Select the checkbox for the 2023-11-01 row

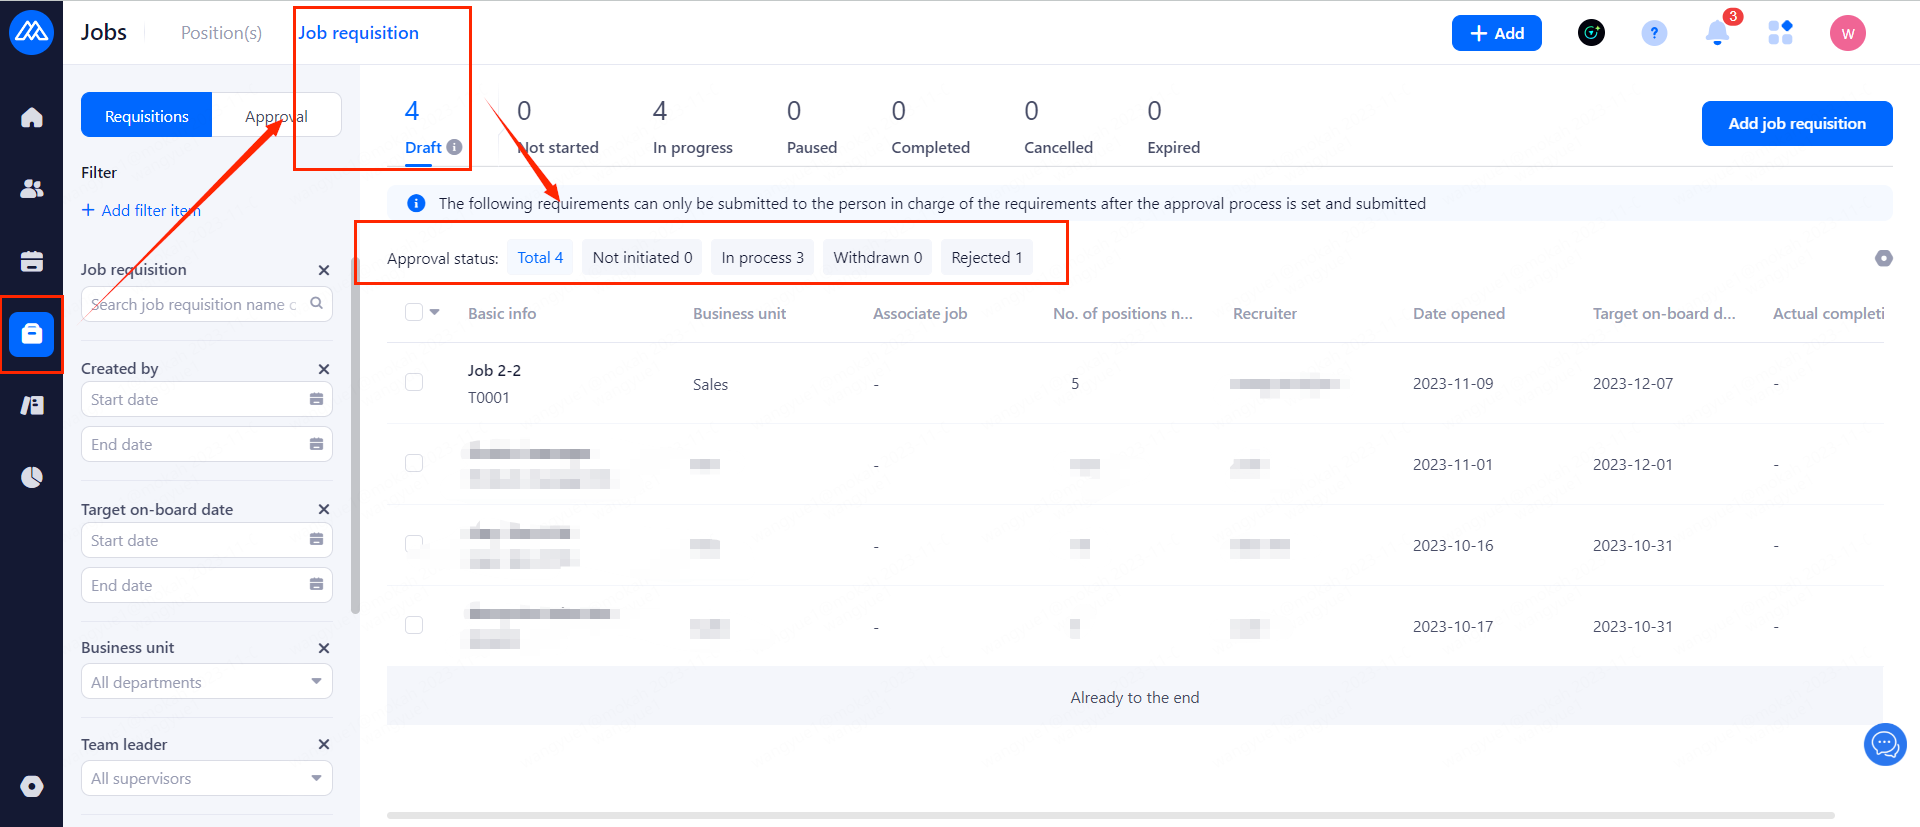414,463
